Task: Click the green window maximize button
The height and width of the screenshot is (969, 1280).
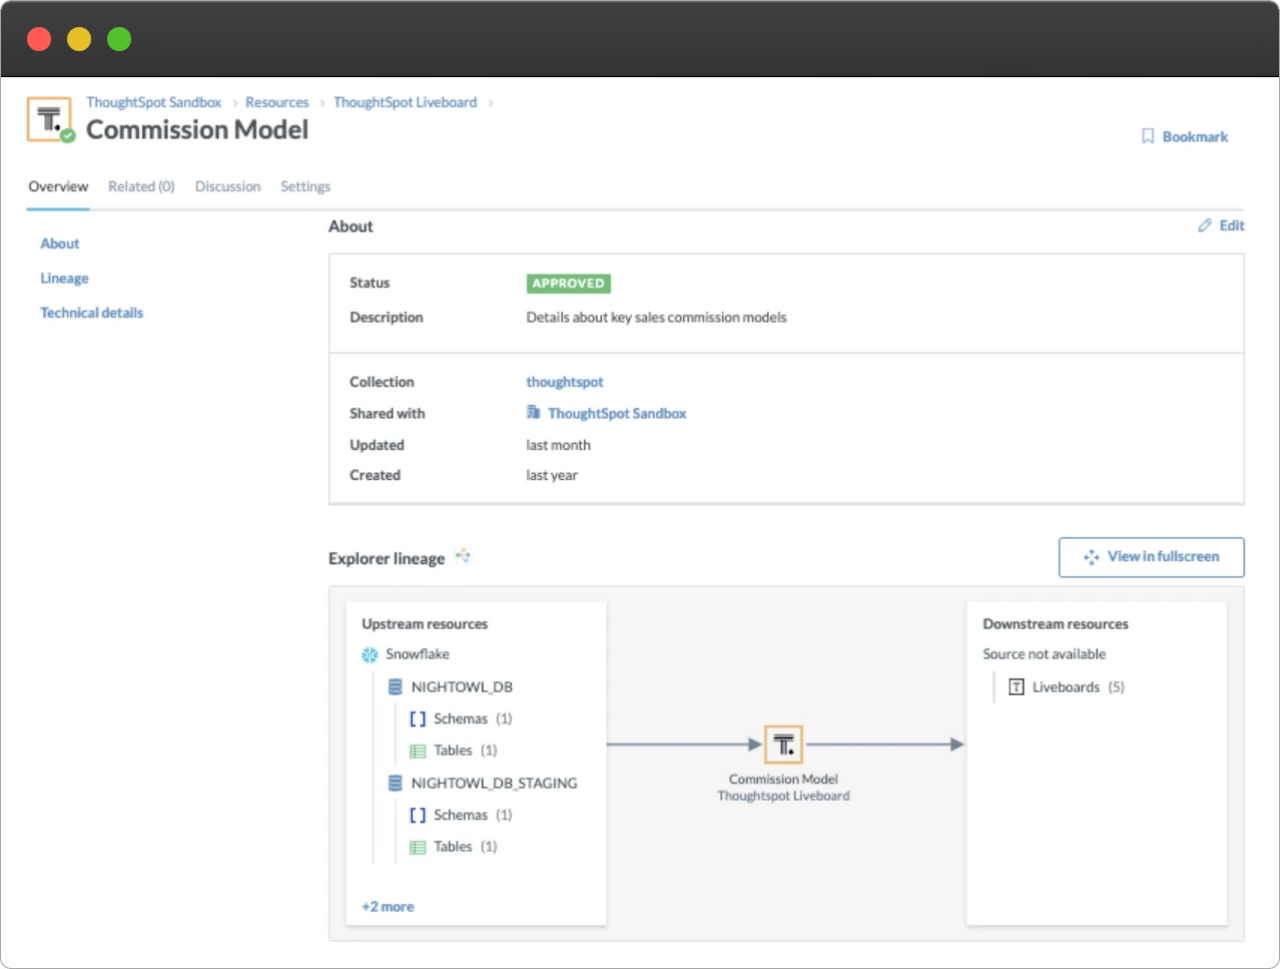Action: point(119,39)
